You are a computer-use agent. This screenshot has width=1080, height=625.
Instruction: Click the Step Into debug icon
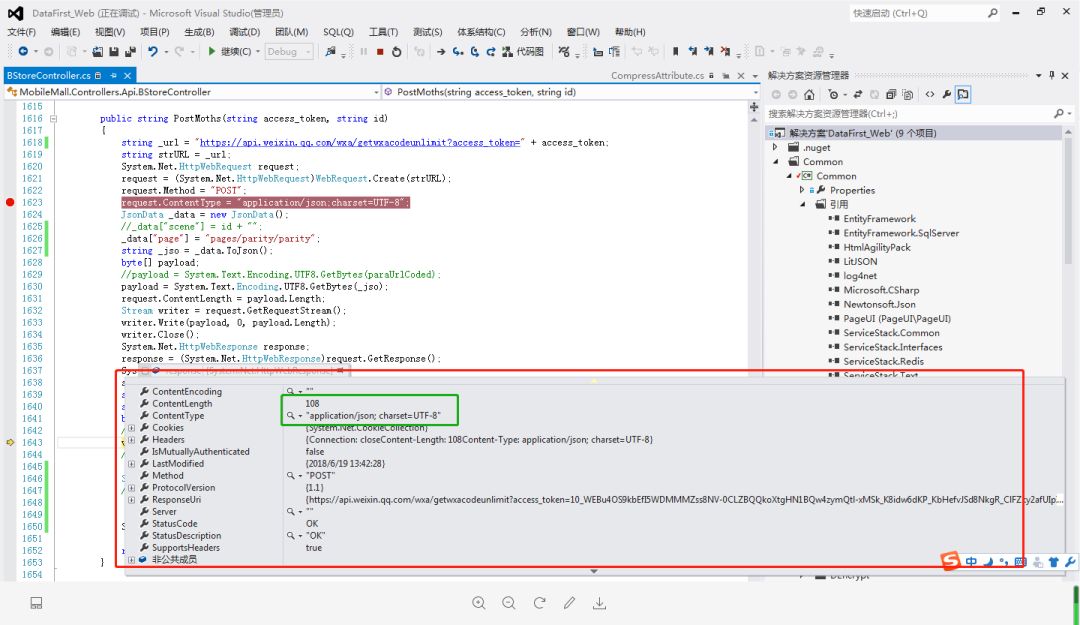pos(458,52)
